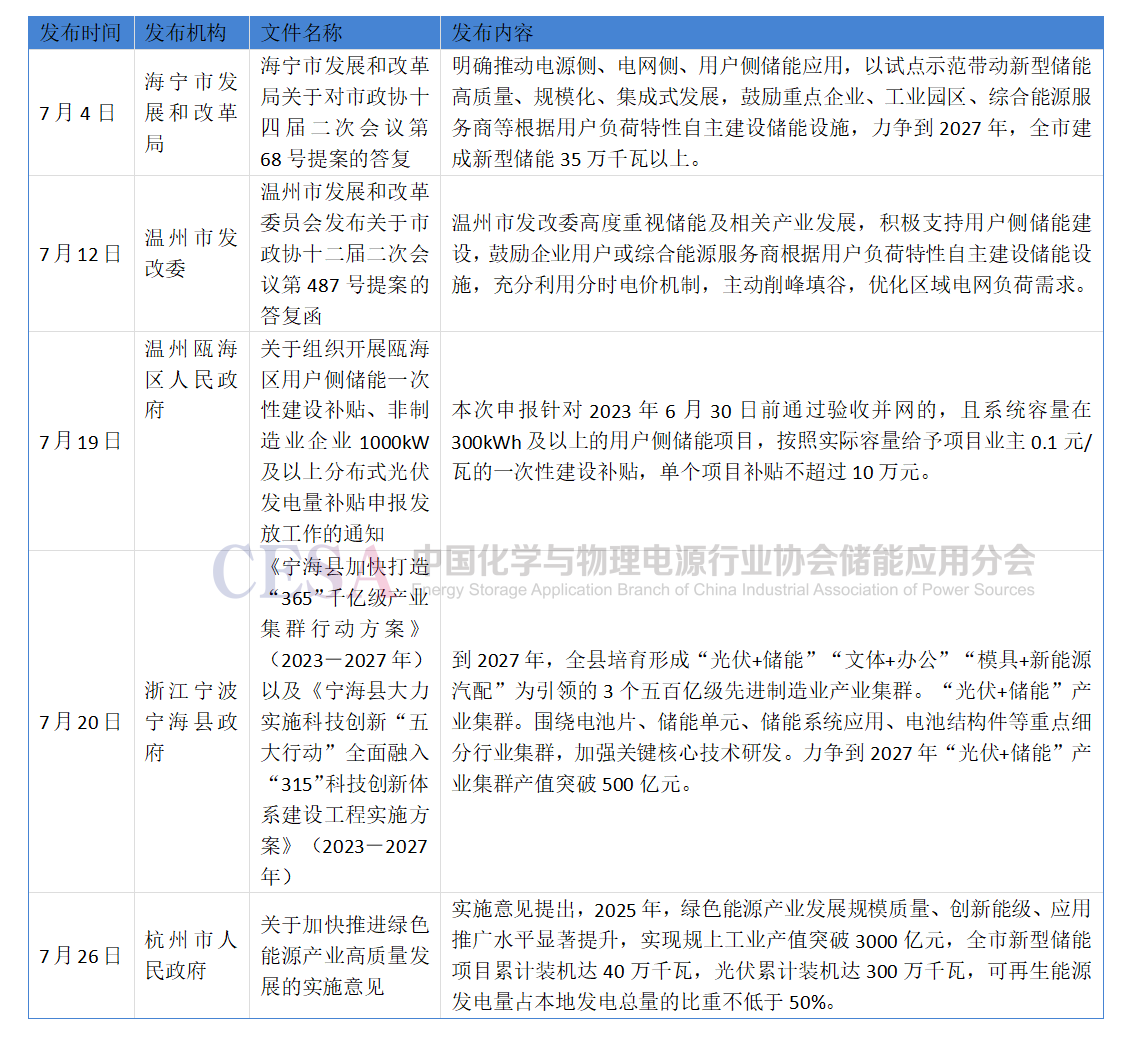The height and width of the screenshot is (1040, 1127).
Task: Click the 7月12日 date cell
Action: pos(80,254)
